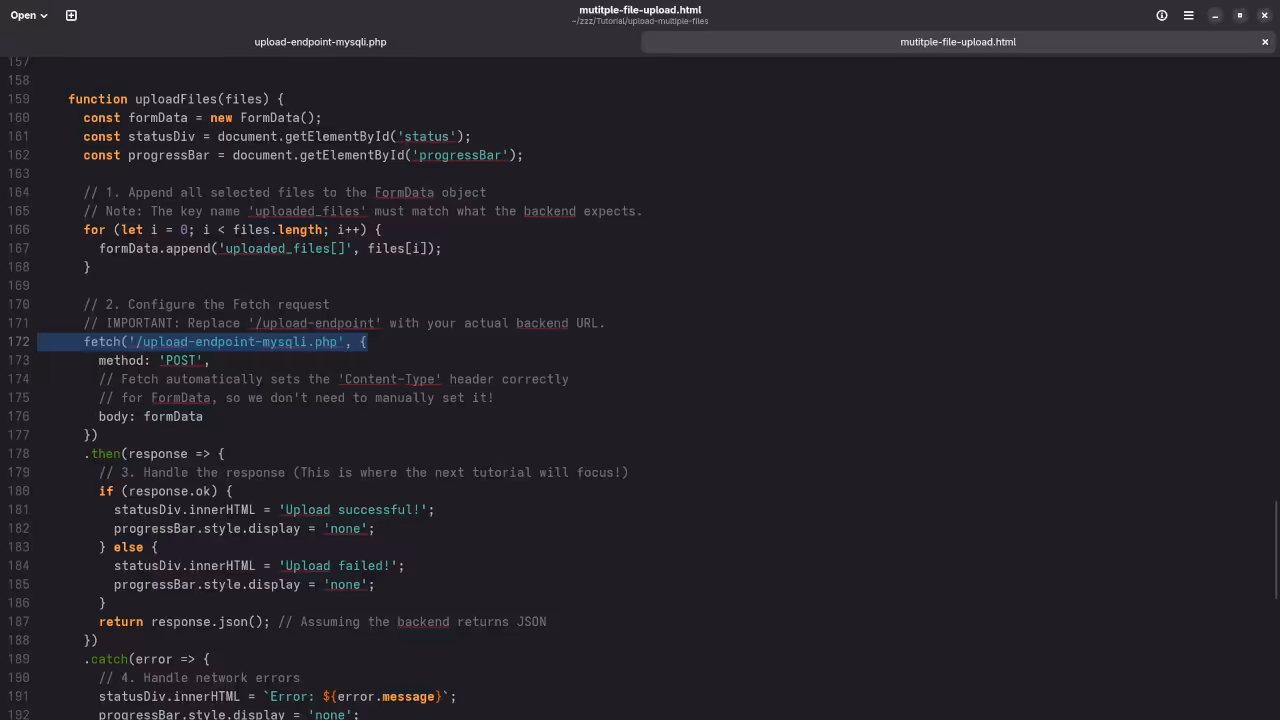Viewport: 1280px width, 720px height.
Task: Maximize the text editor window
Action: pyautogui.click(x=1240, y=15)
